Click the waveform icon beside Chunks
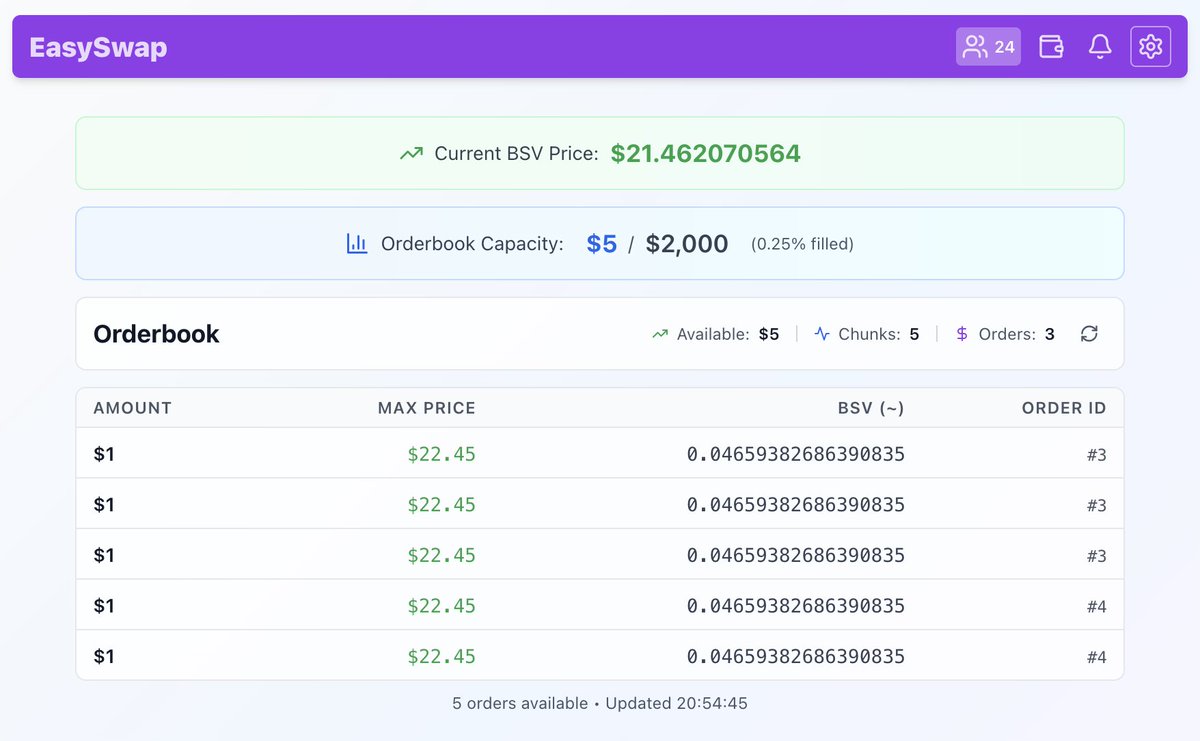Image resolution: width=1200 pixels, height=741 pixels. pos(820,333)
